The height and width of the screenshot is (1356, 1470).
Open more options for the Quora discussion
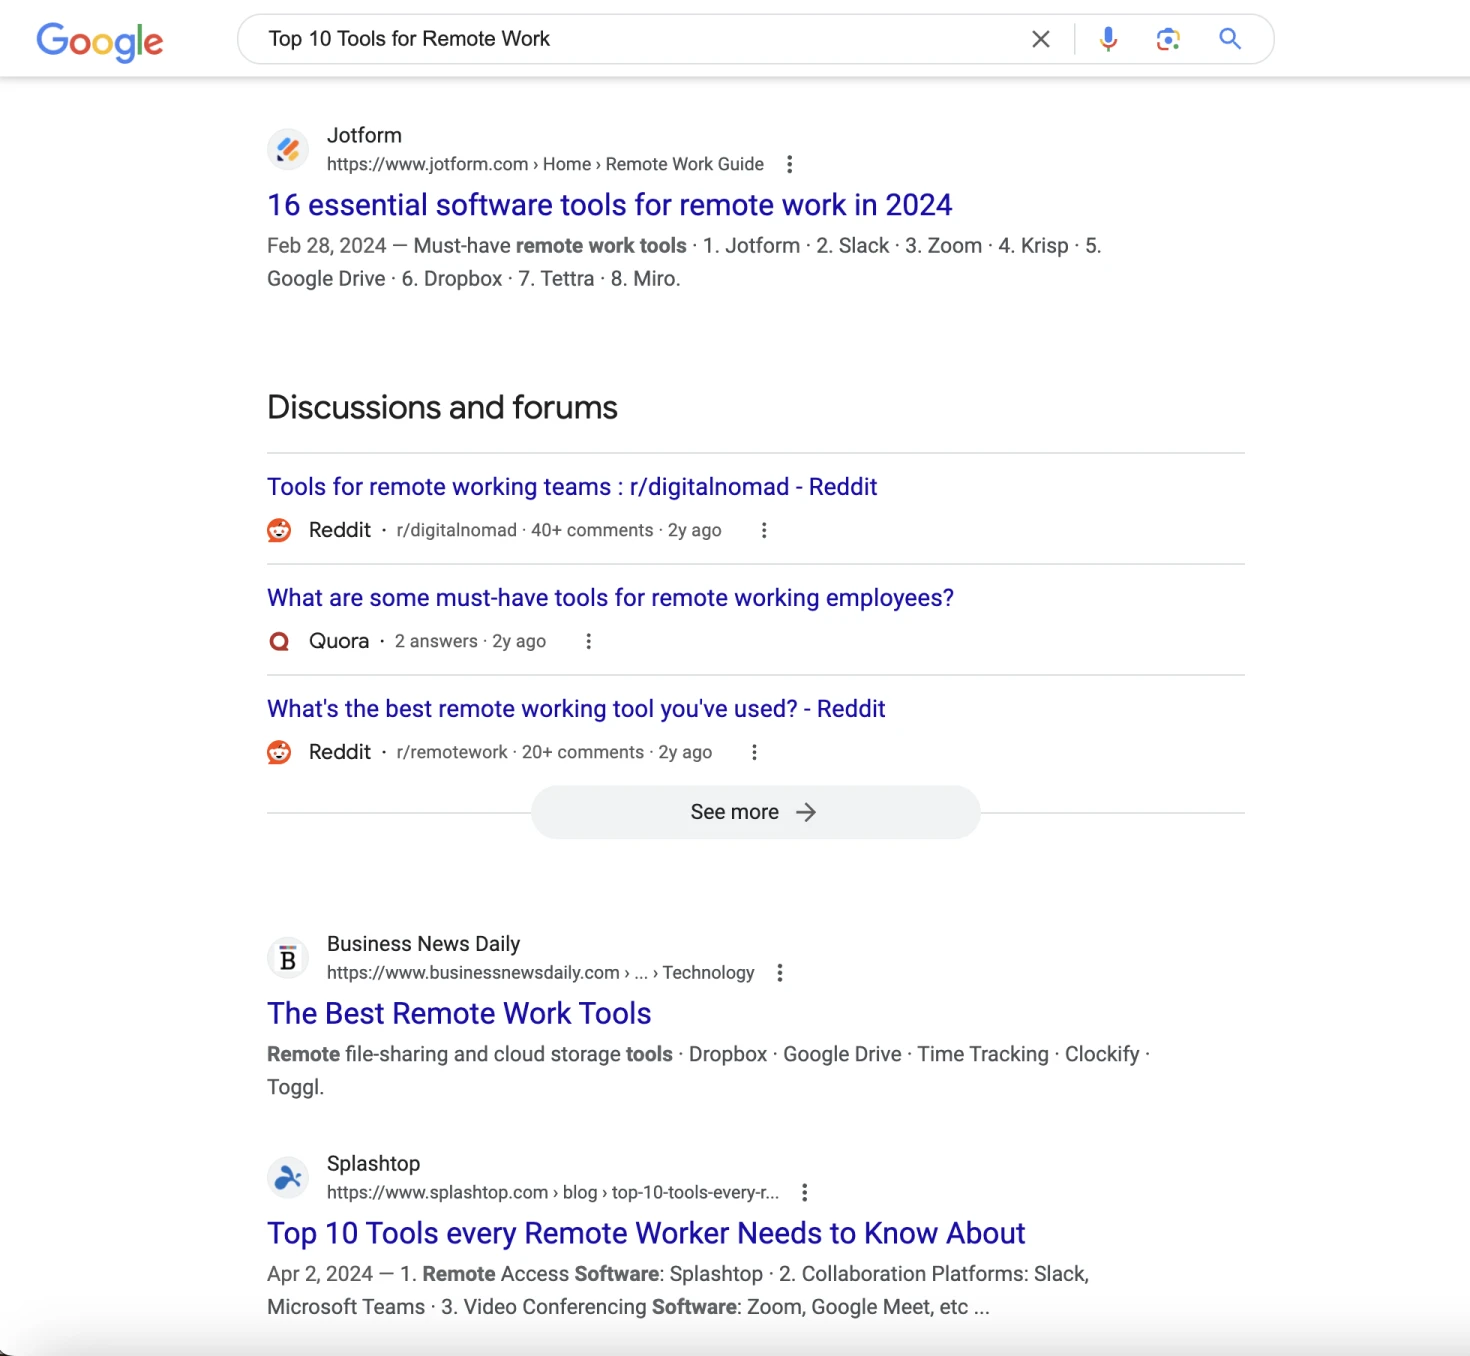(589, 641)
